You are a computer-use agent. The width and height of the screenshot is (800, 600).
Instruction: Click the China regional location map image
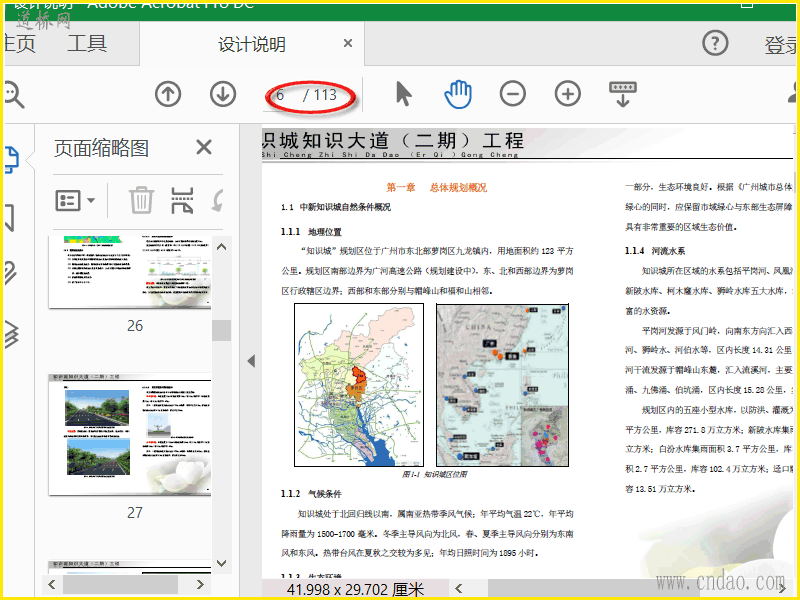502,385
